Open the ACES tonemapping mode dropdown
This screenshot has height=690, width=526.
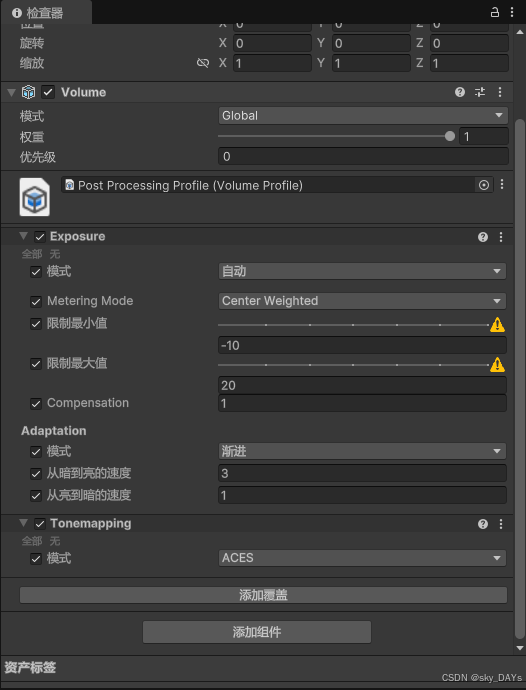[362, 558]
